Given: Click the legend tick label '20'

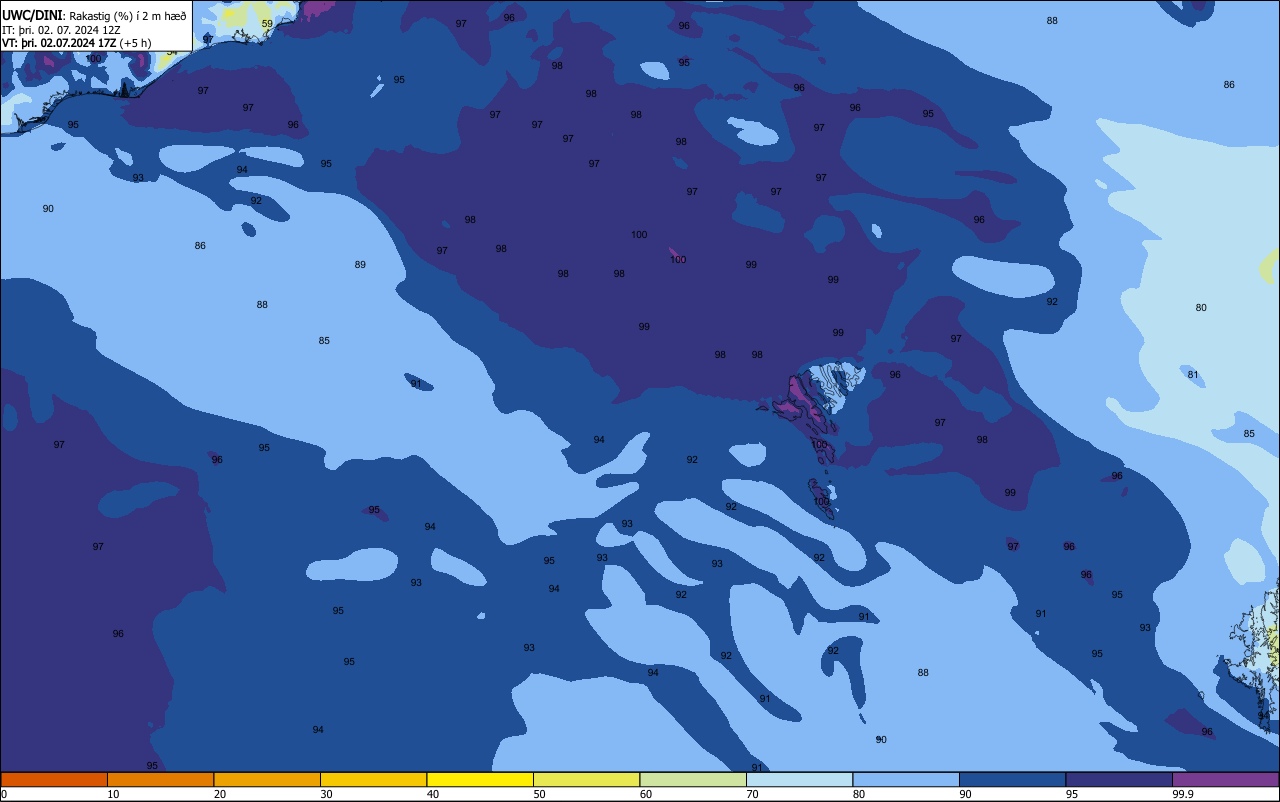Looking at the screenshot, I should [220, 794].
